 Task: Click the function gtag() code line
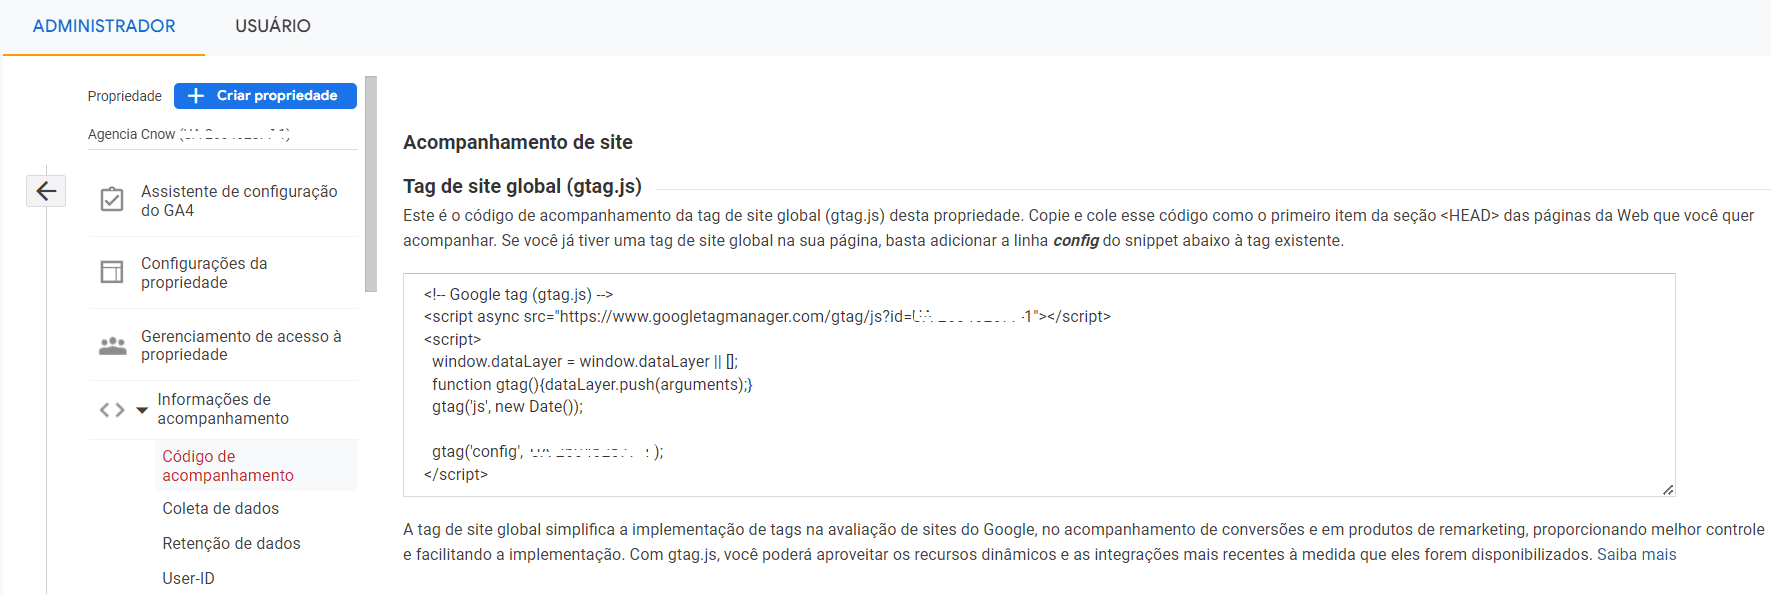592,384
